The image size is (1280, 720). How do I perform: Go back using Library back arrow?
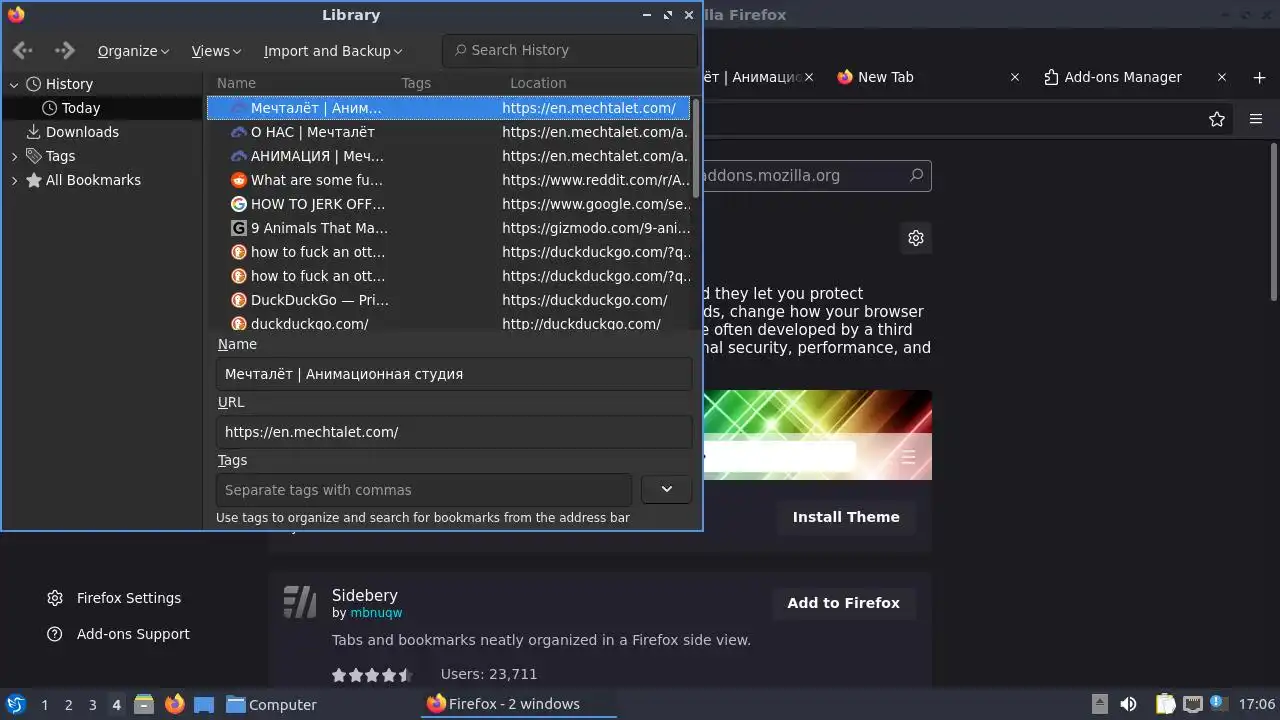pyautogui.click(x=23, y=50)
